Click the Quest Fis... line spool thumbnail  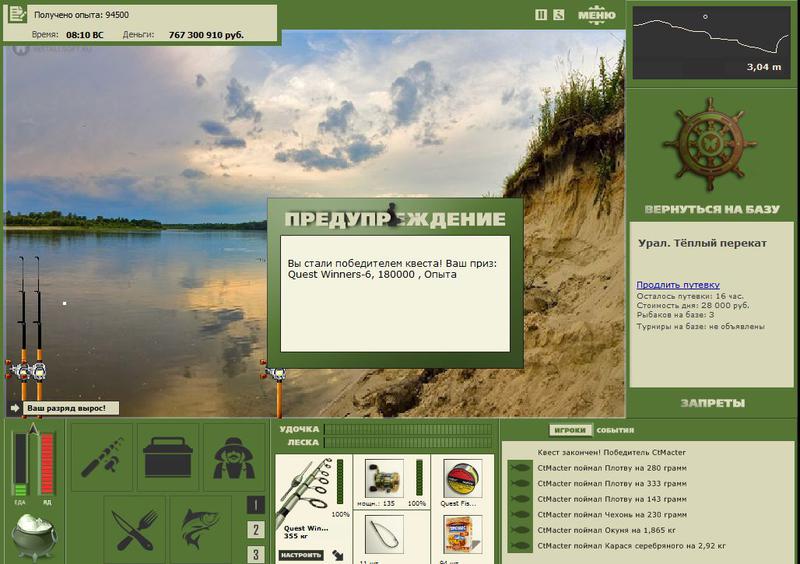[462, 478]
